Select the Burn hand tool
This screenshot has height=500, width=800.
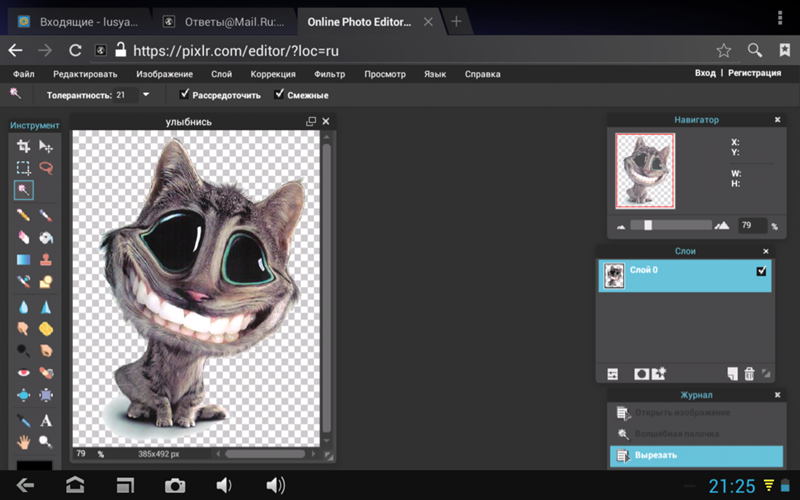pos(46,351)
